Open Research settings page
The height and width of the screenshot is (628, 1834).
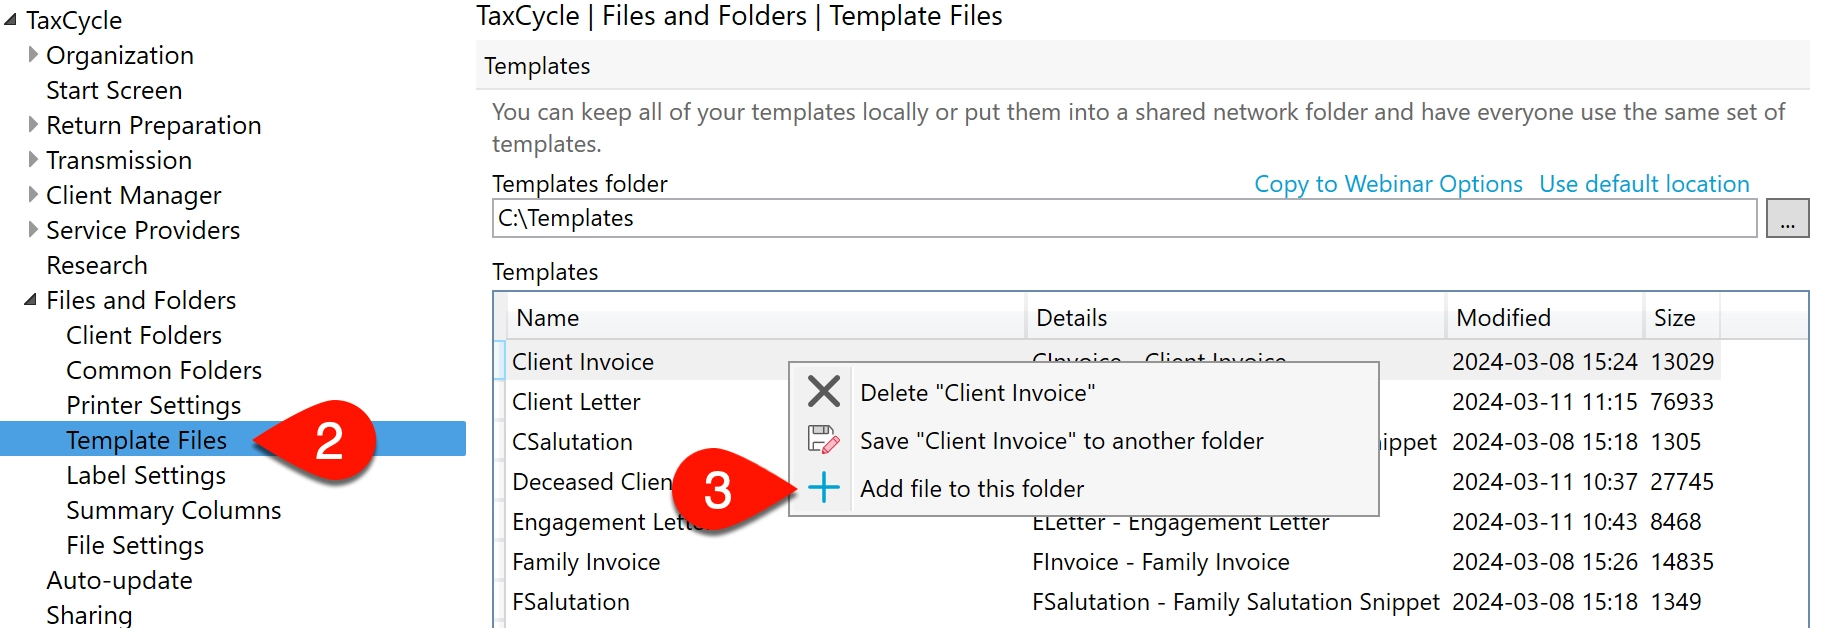click(97, 265)
